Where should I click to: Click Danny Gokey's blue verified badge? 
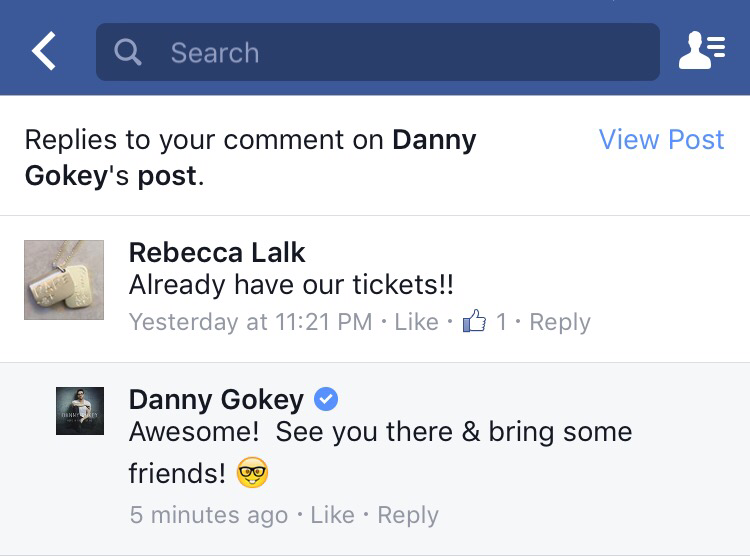[x=326, y=400]
